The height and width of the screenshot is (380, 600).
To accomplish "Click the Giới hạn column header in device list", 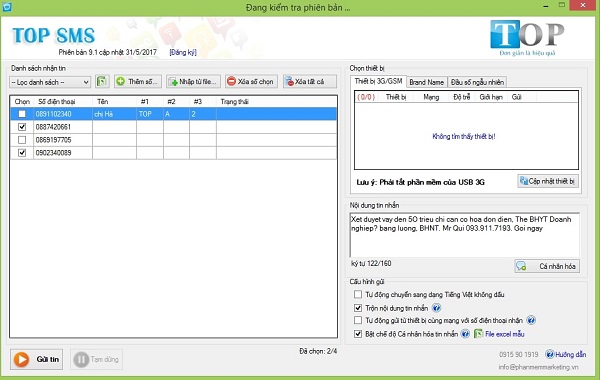I will 491,97.
